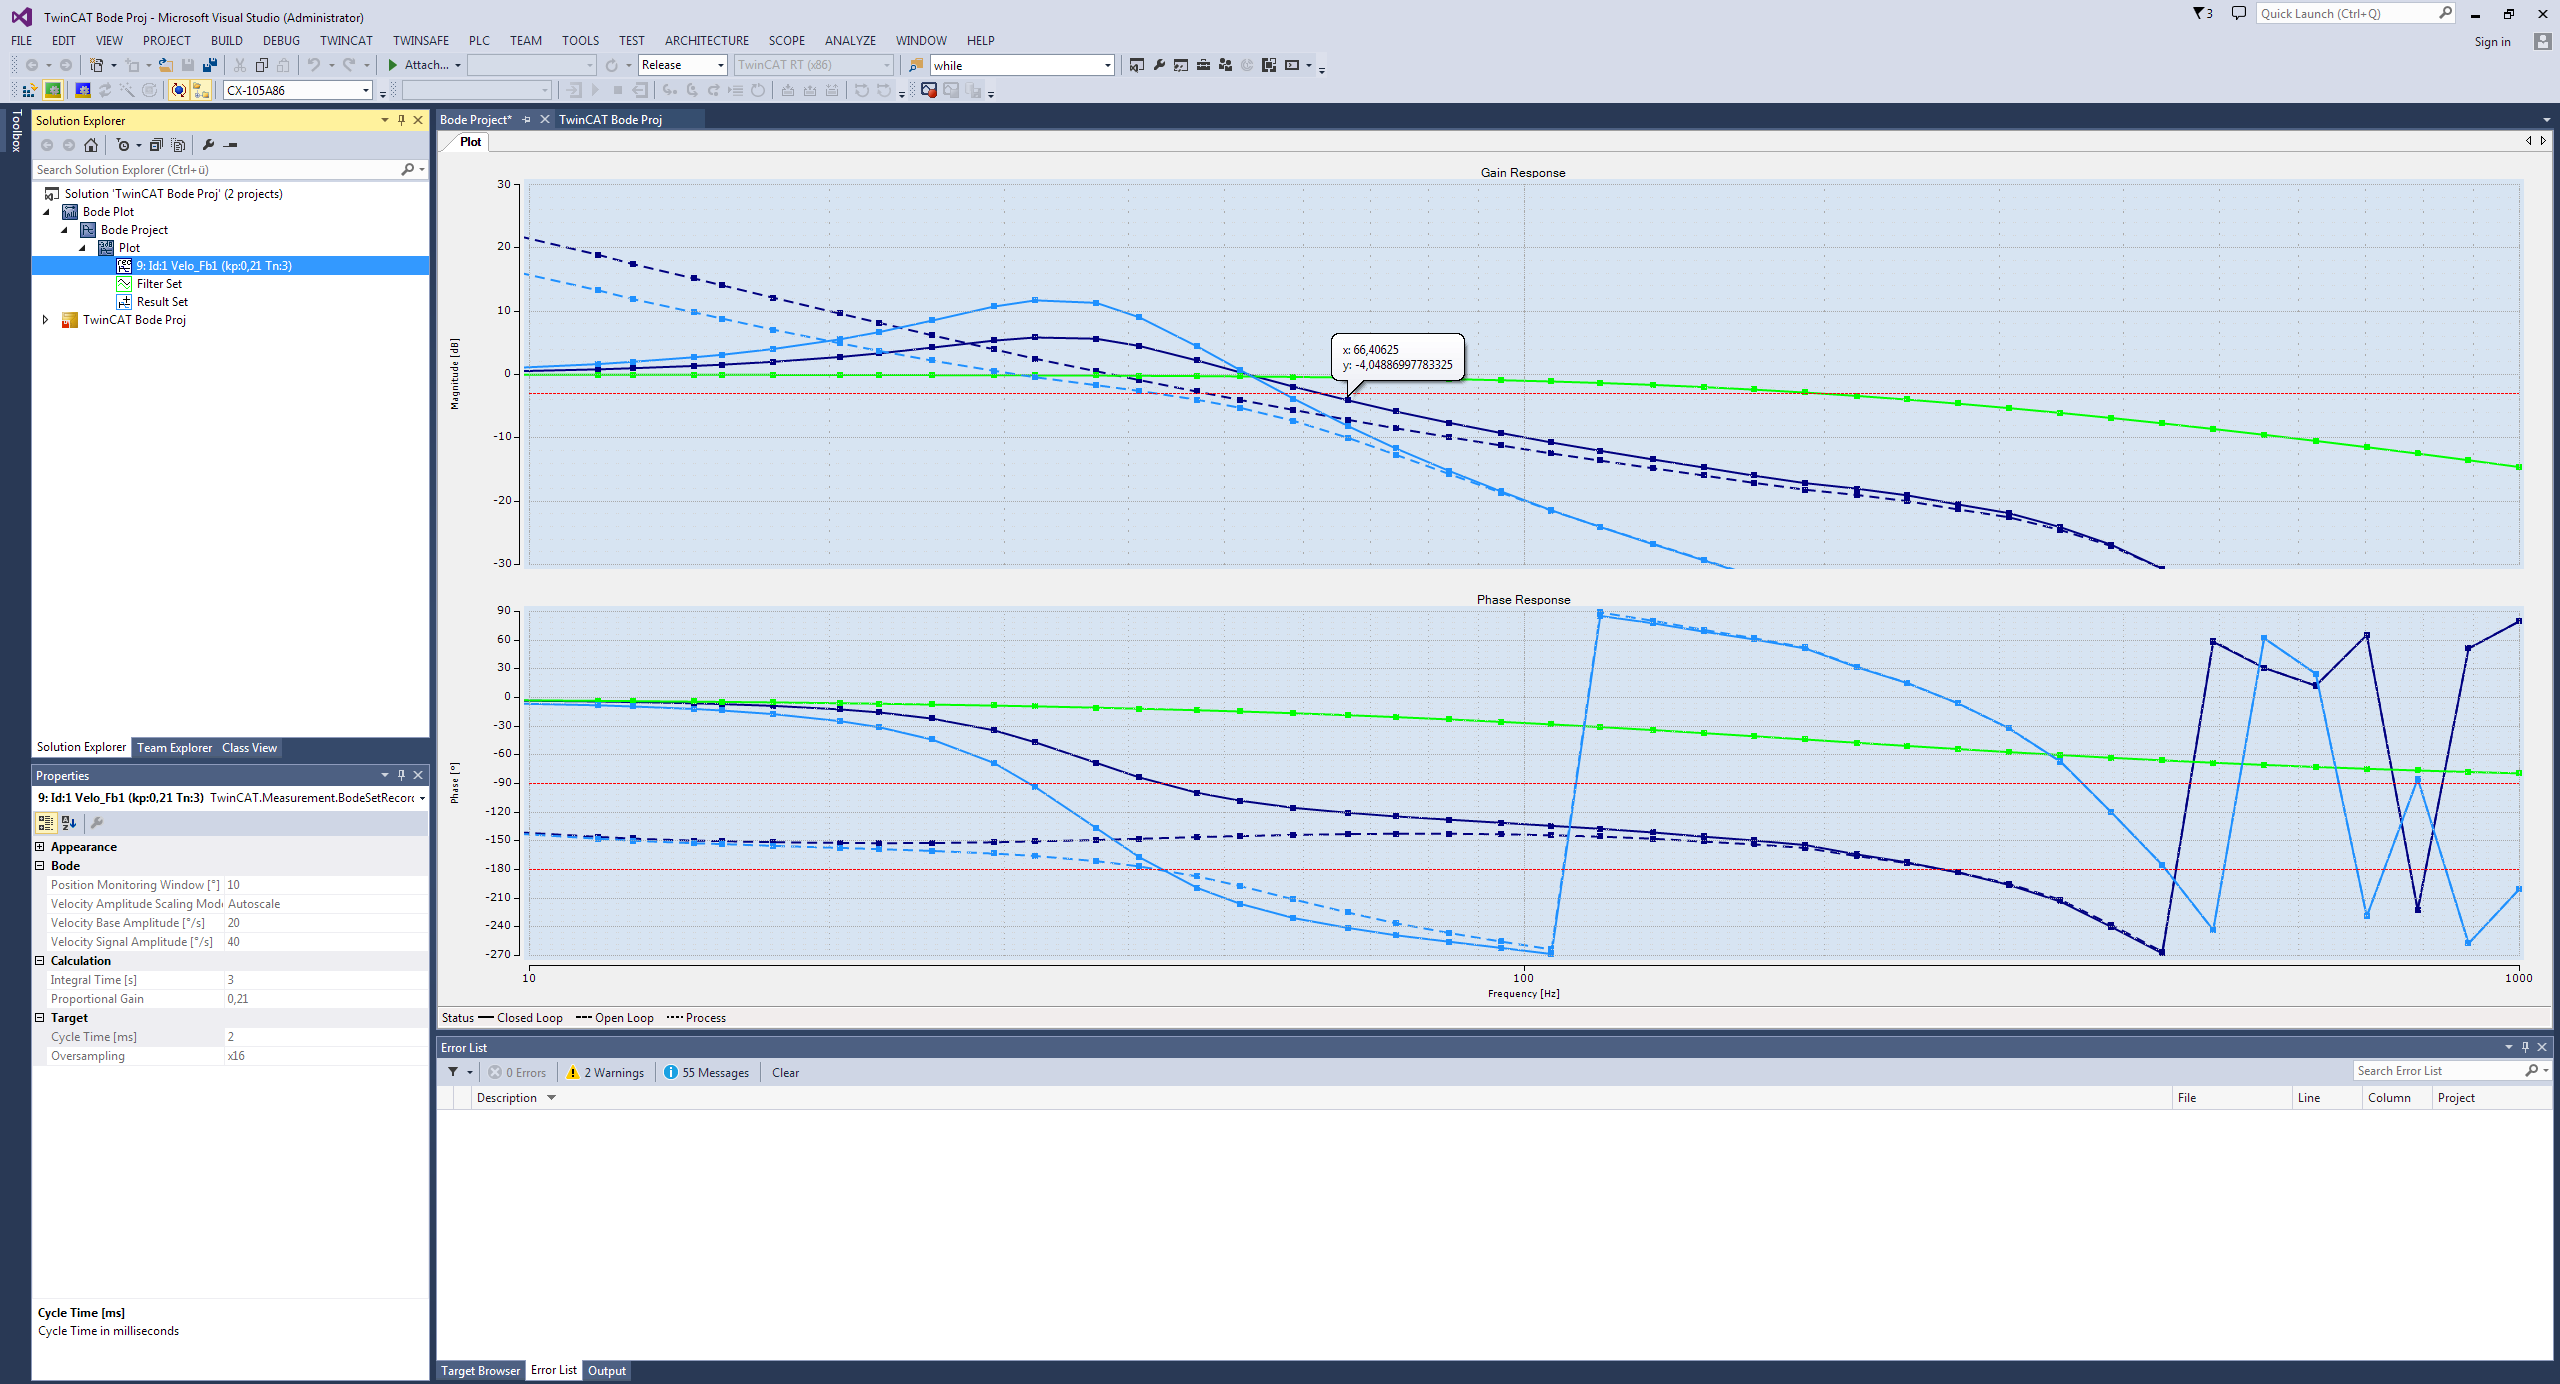Click Collapse All icon in Solution Explorer
This screenshot has height=1384, width=2560.
(156, 145)
